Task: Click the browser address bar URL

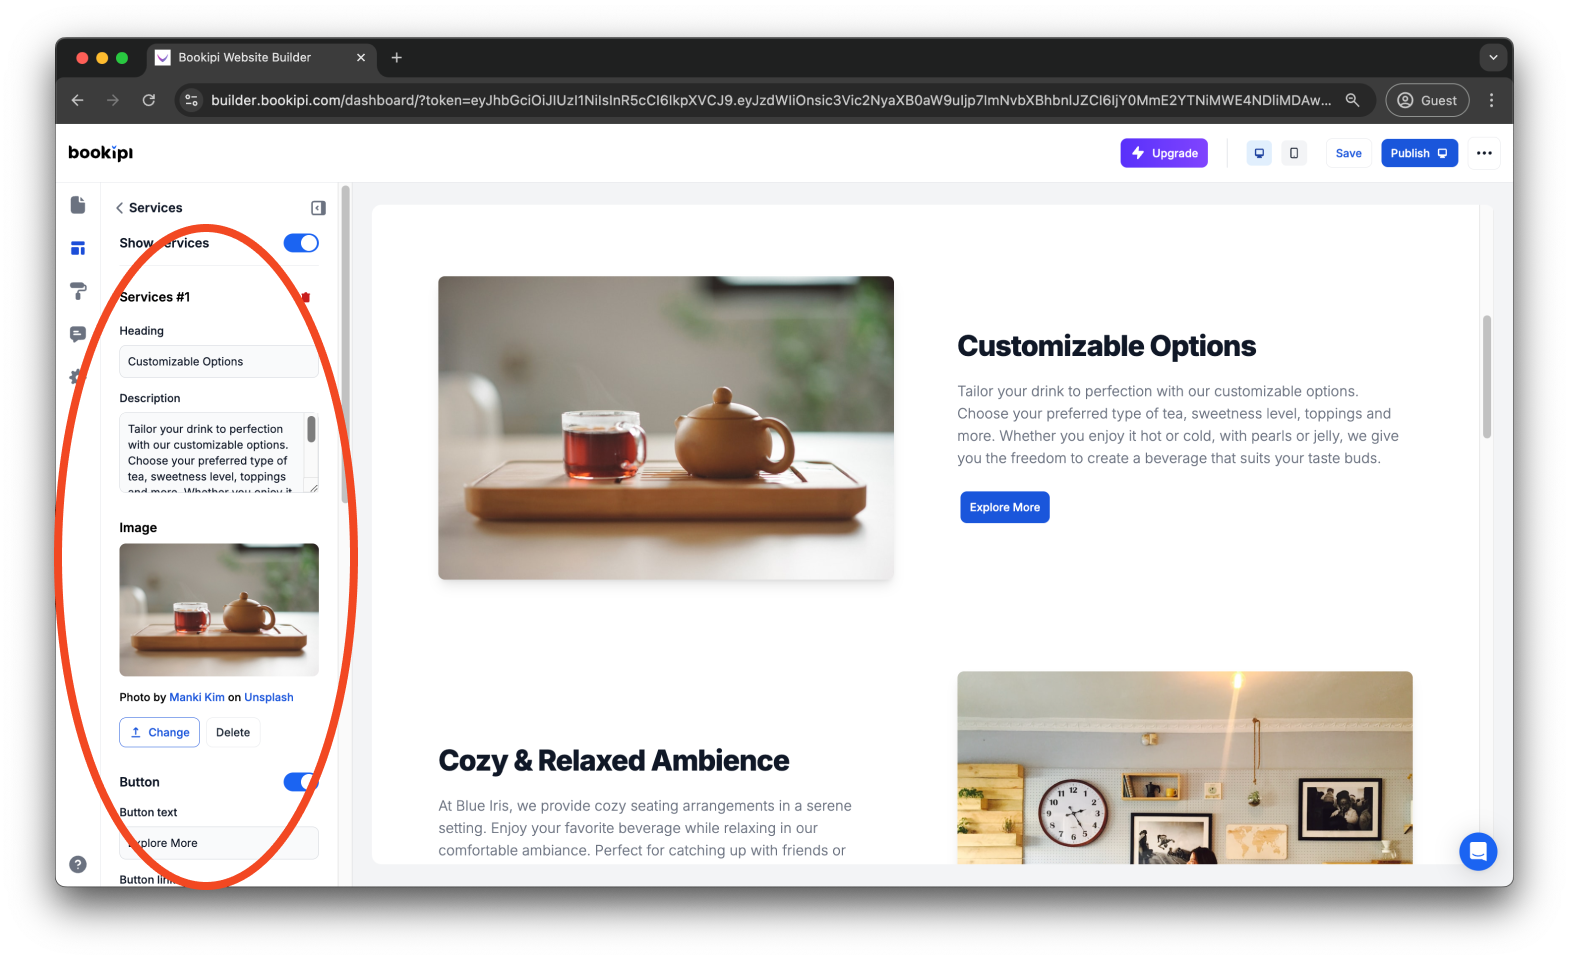Action: (770, 100)
